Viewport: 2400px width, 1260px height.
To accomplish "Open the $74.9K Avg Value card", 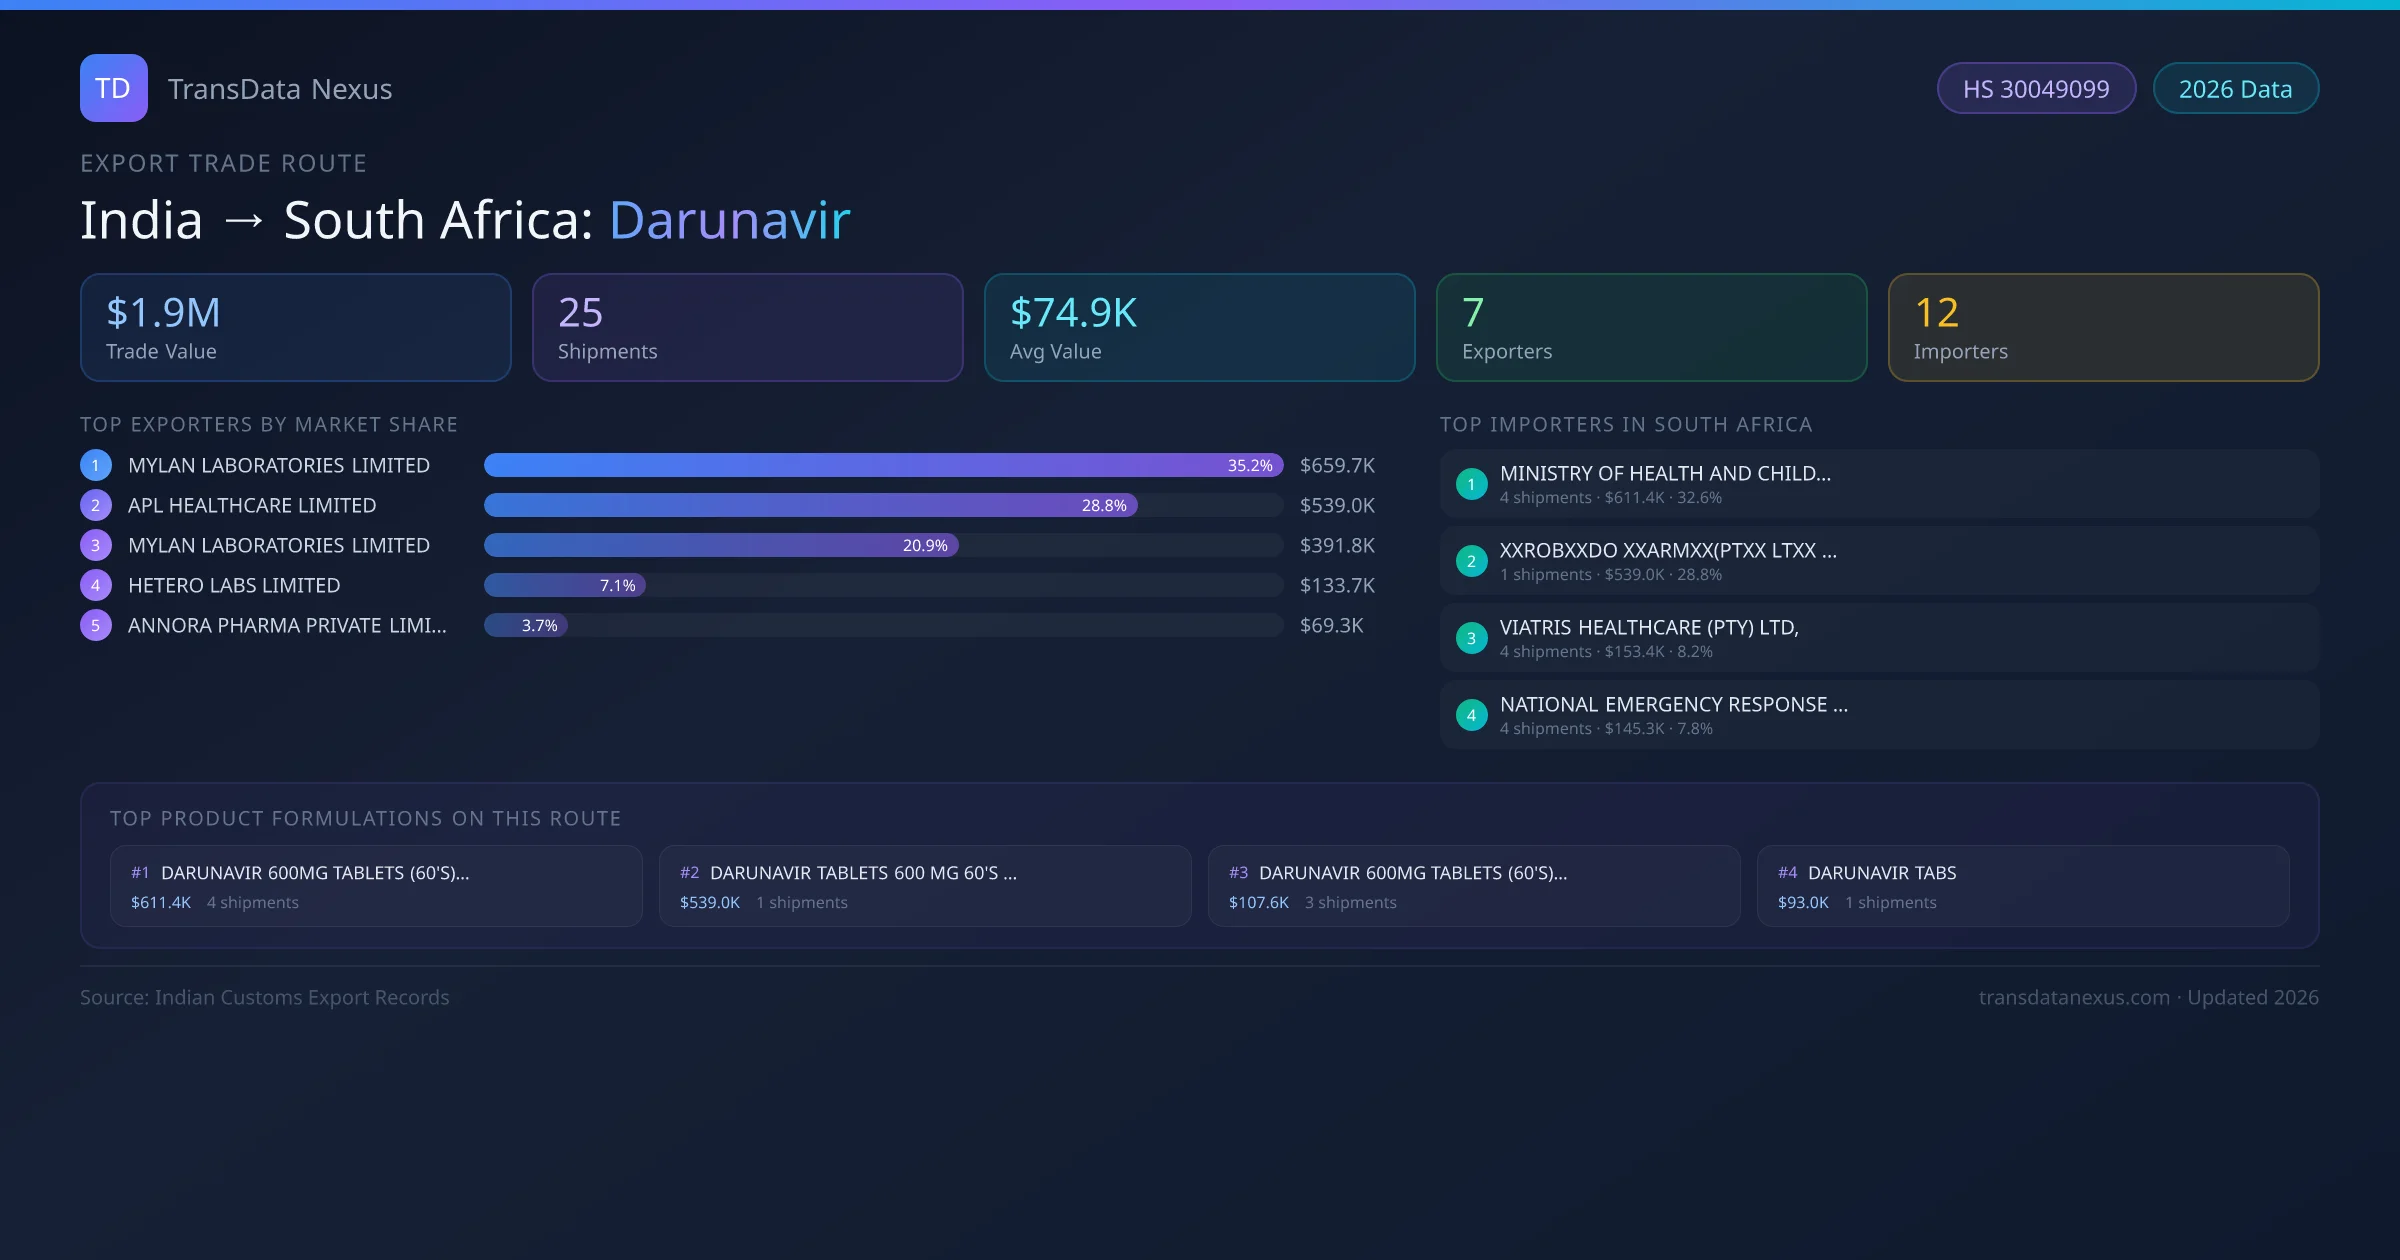I will coord(1199,327).
